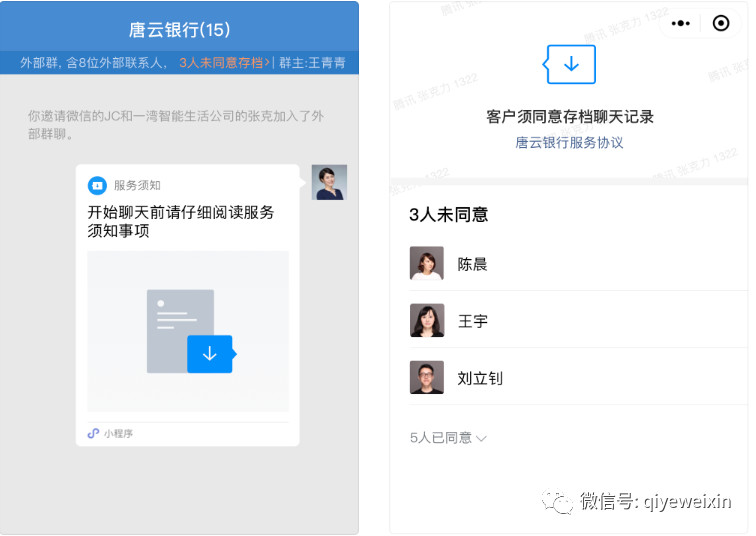Image resolution: width=756 pixels, height=536 pixels.
Task: Click the 服务须知 label in the card
Action: [137, 186]
